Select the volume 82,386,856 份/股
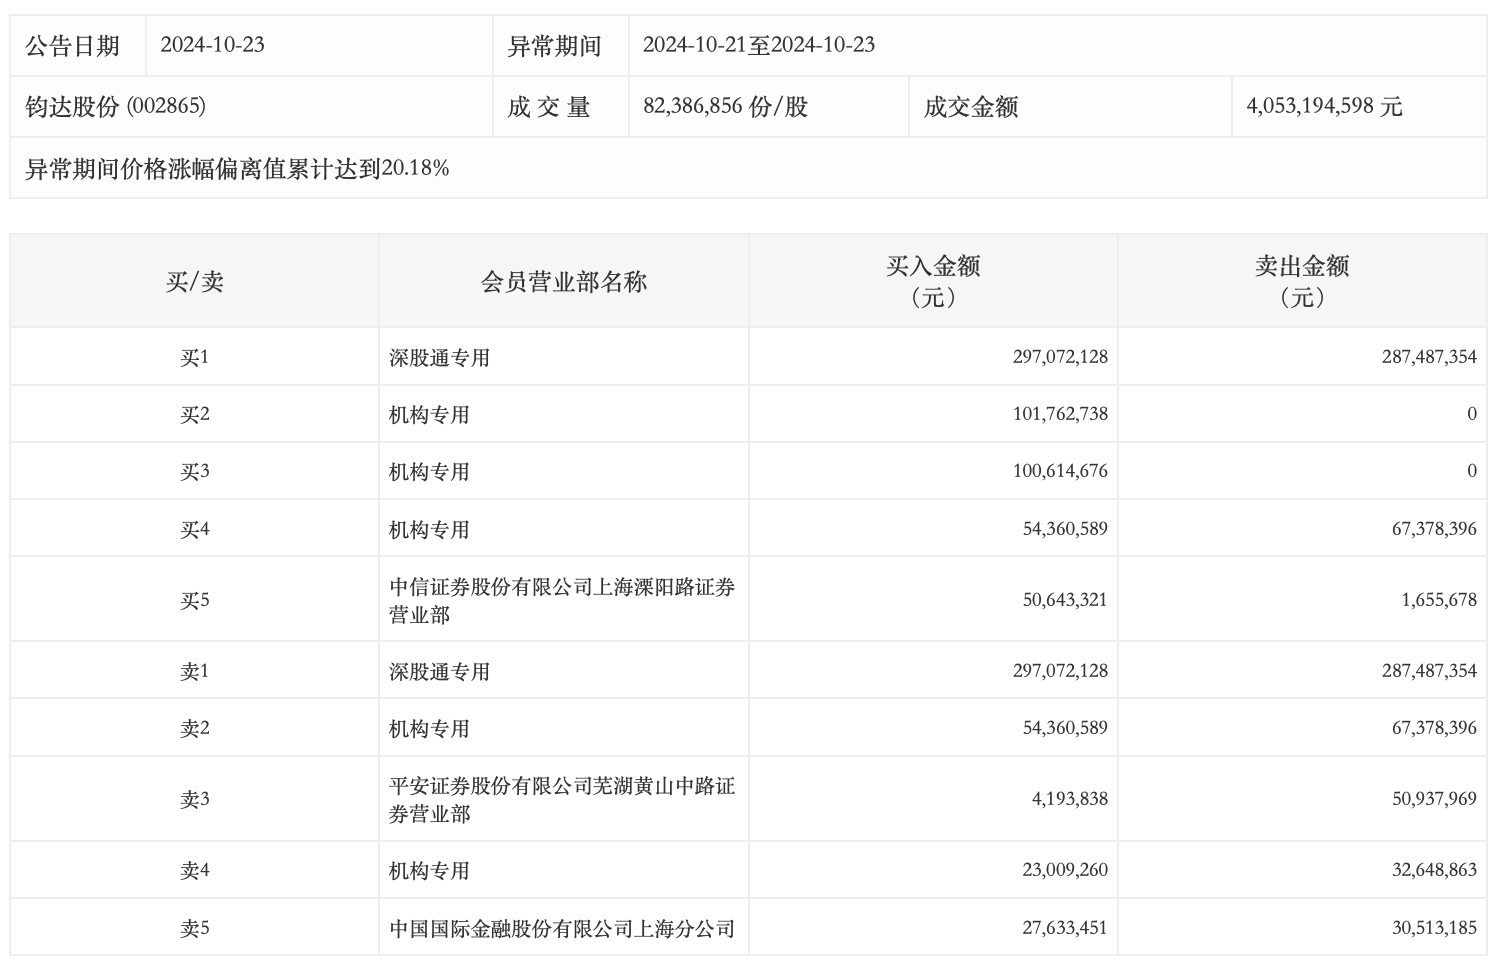This screenshot has width=1498, height=962. click(x=725, y=107)
